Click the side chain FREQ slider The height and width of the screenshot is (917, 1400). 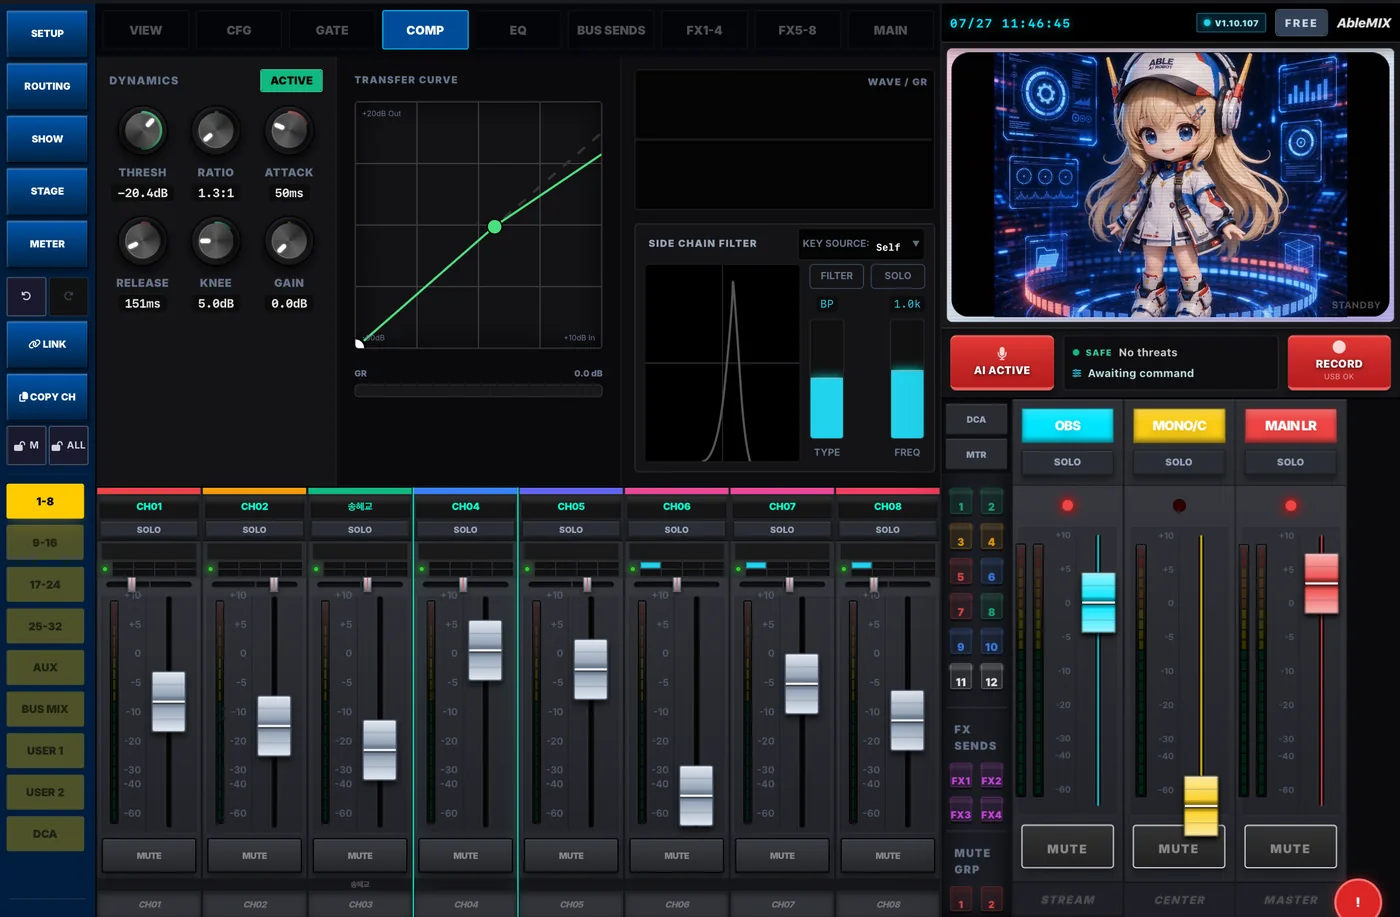click(x=907, y=380)
